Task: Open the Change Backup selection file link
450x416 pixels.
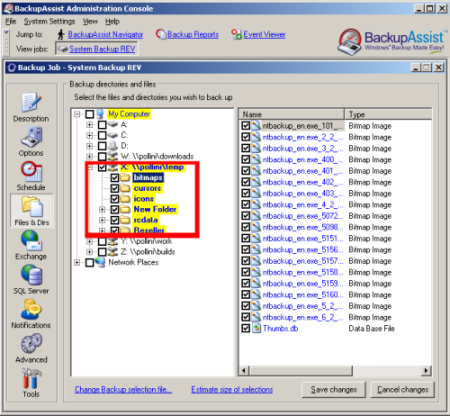Action: pyautogui.click(x=123, y=389)
